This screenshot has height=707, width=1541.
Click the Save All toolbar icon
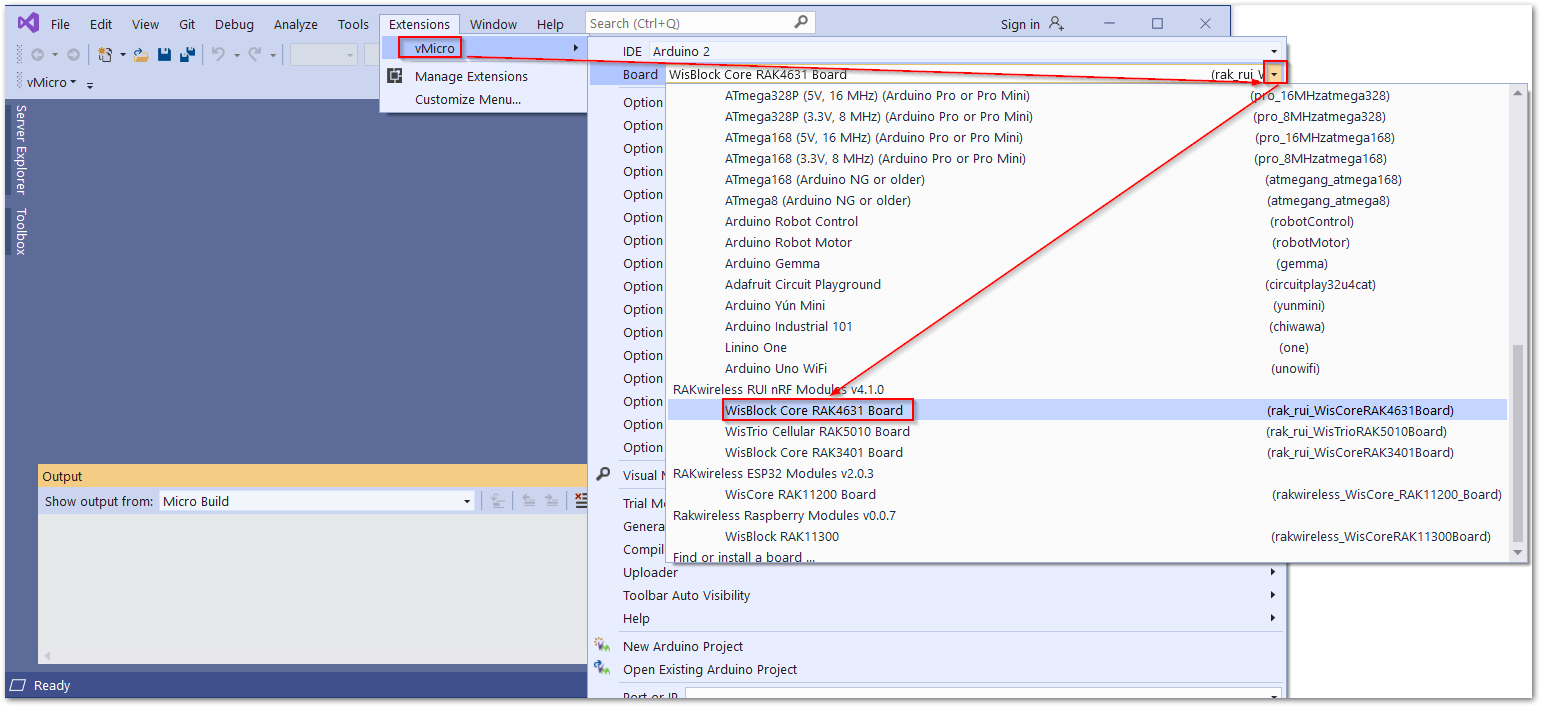187,55
